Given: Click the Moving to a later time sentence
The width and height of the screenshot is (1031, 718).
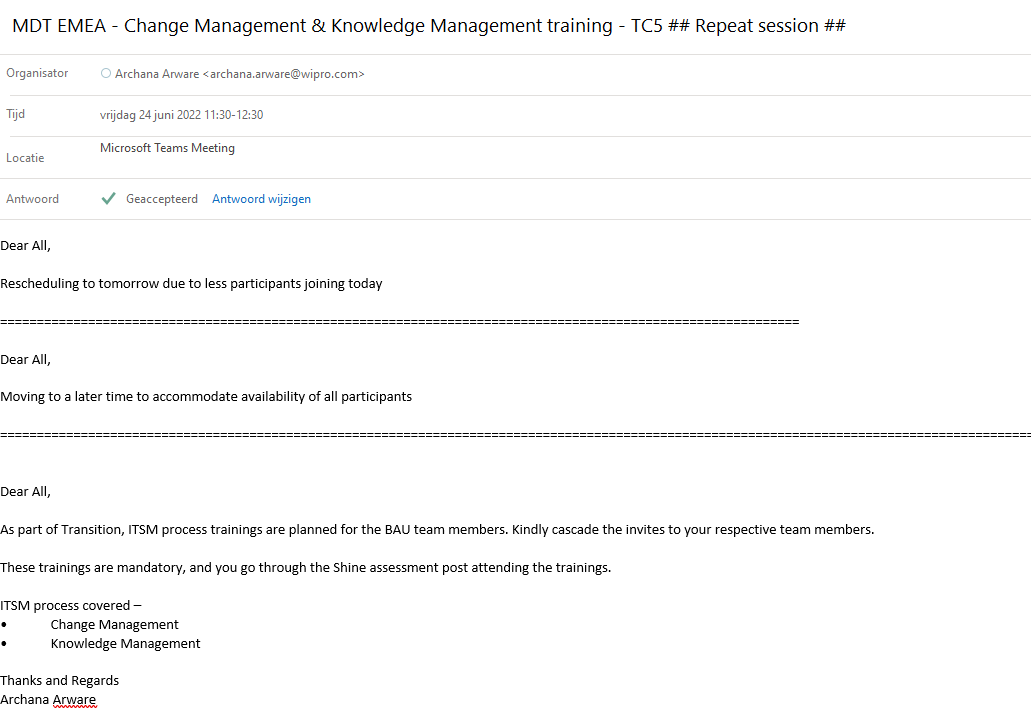Looking at the screenshot, I should (x=206, y=396).
